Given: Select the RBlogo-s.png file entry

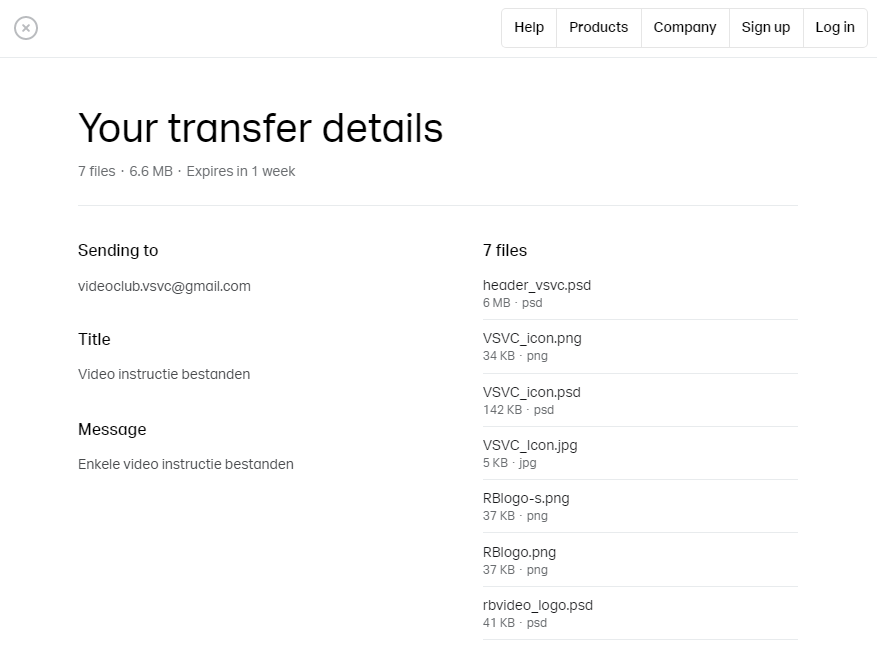Looking at the screenshot, I should tap(640, 506).
